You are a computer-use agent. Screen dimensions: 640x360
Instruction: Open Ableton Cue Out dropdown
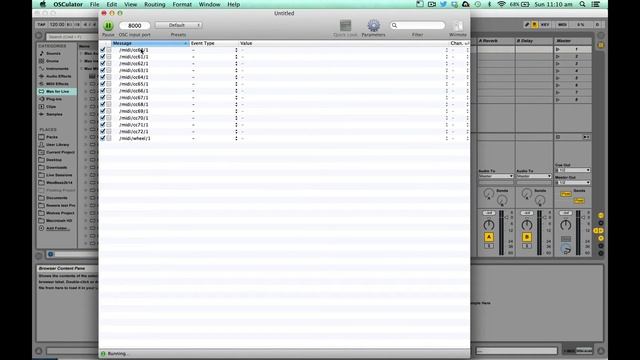pyautogui.click(x=573, y=170)
